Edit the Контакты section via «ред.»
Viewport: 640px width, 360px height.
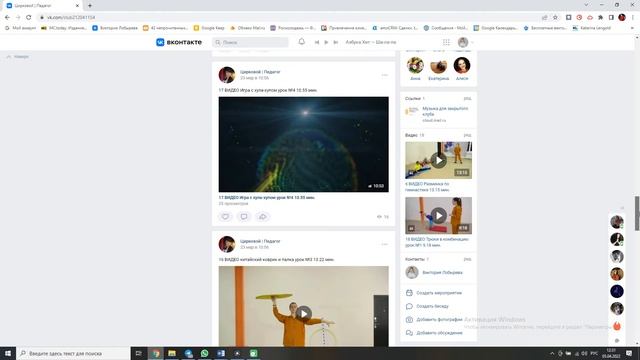click(467, 259)
